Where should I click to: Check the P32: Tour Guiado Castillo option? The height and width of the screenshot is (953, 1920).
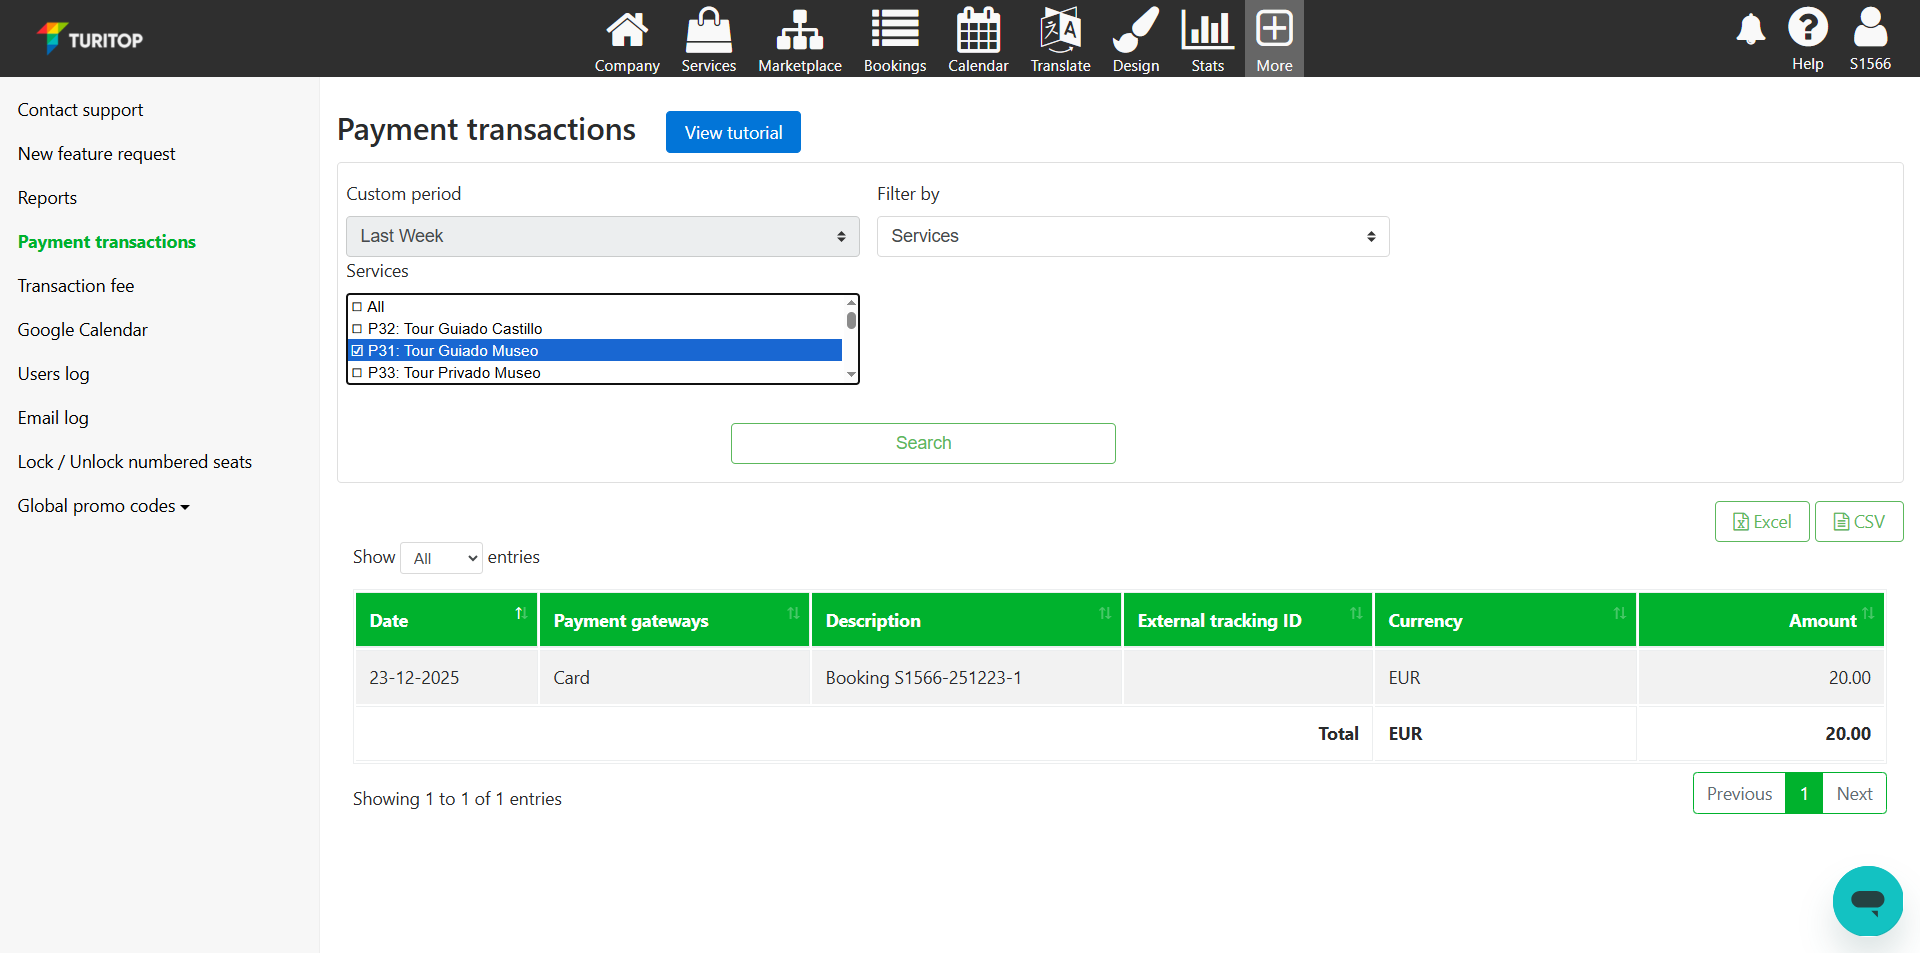(x=357, y=329)
